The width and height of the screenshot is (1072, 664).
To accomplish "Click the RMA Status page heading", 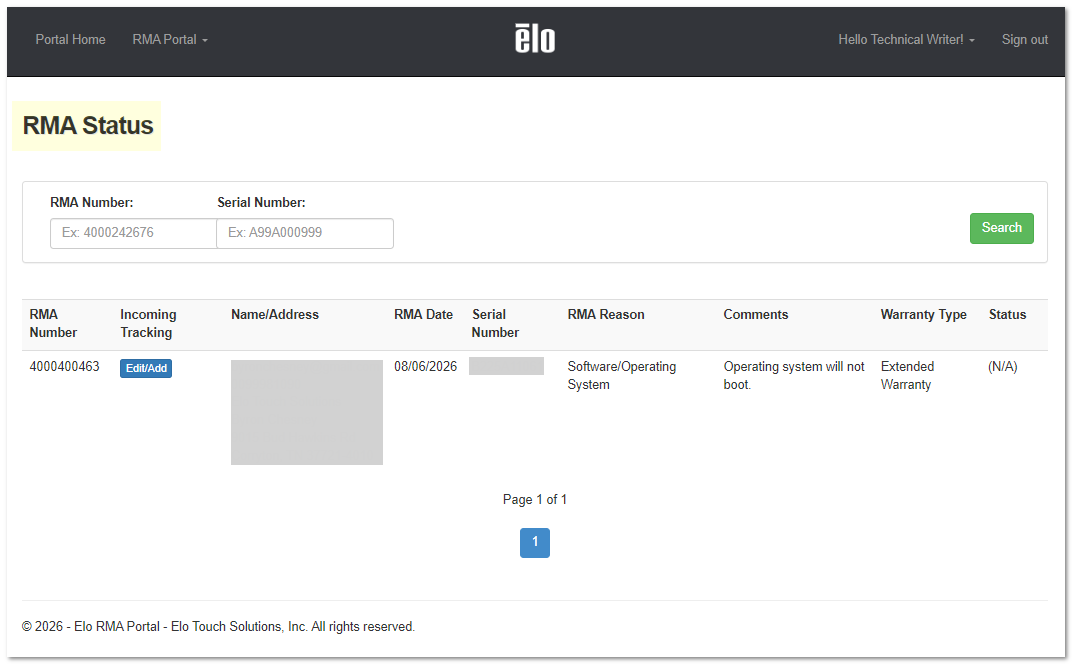I will (88, 126).
